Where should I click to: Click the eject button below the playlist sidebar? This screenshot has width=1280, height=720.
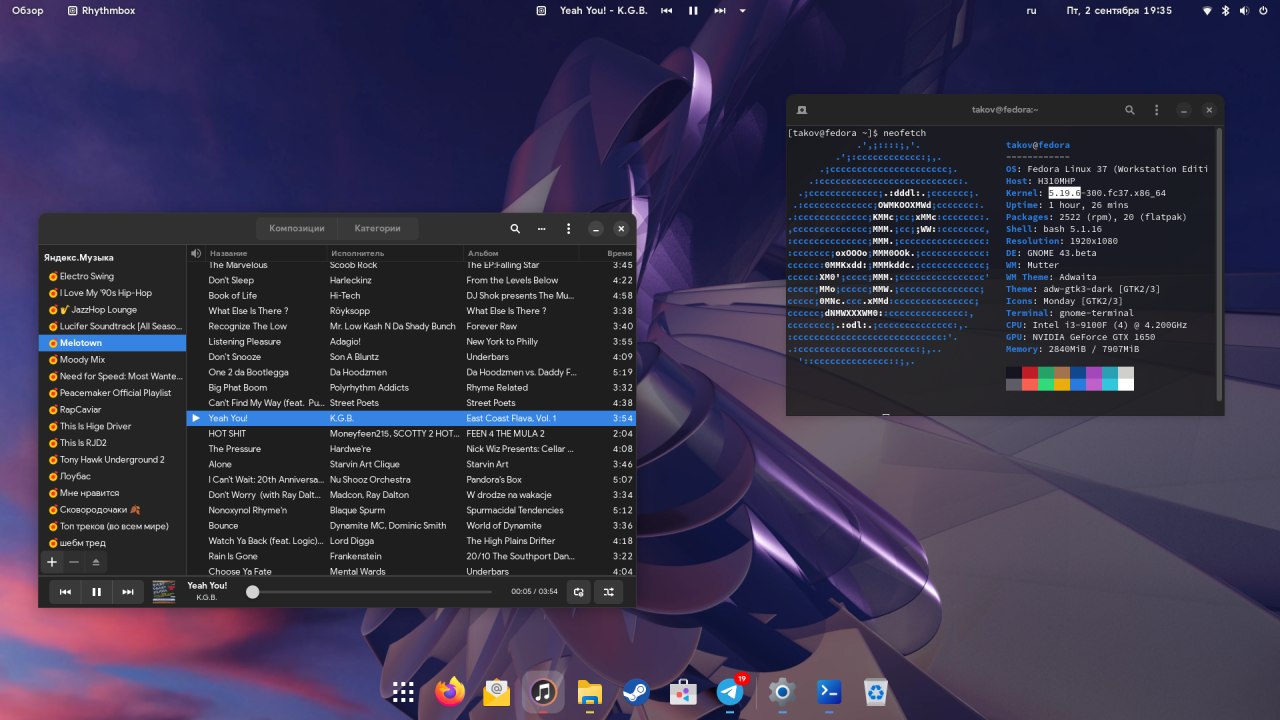pyautogui.click(x=96, y=562)
